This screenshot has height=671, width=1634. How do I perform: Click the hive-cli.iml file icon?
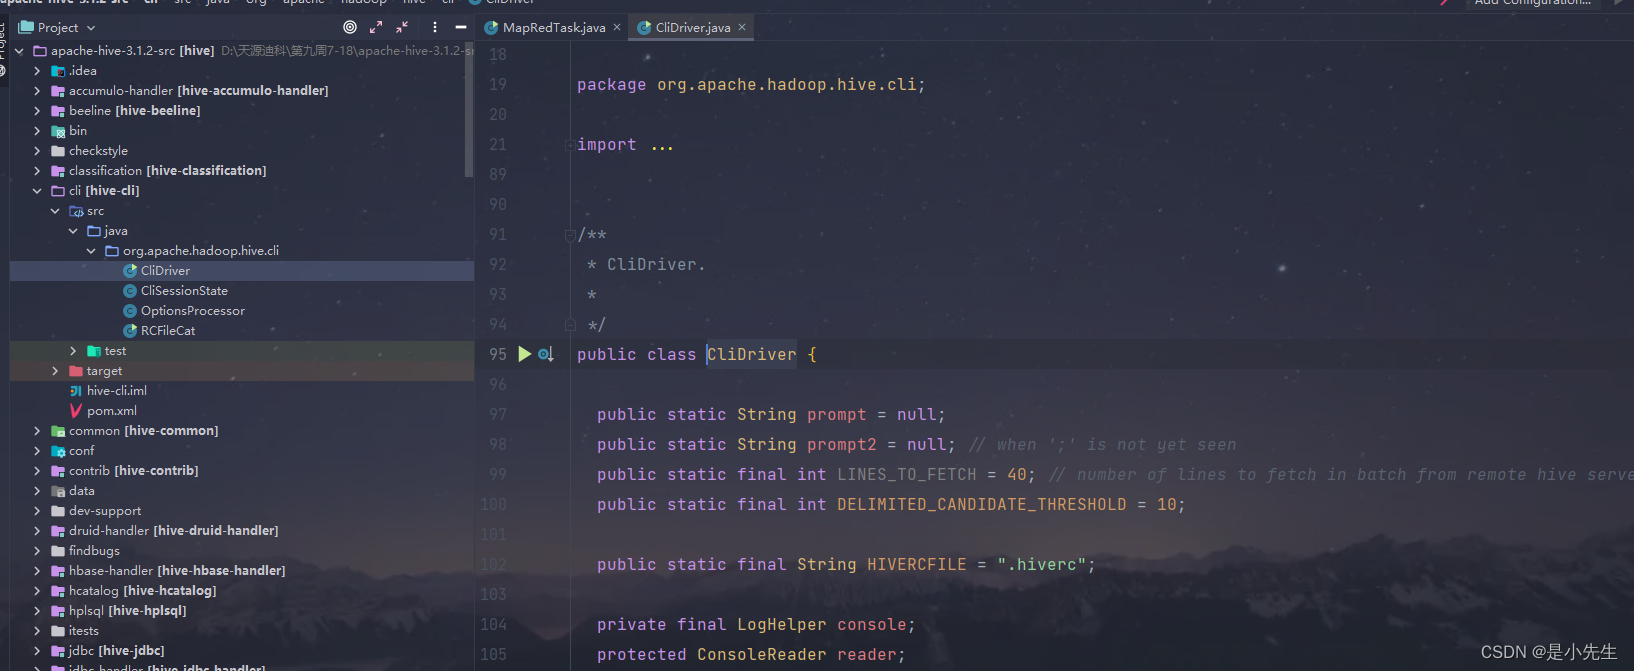[x=76, y=391]
